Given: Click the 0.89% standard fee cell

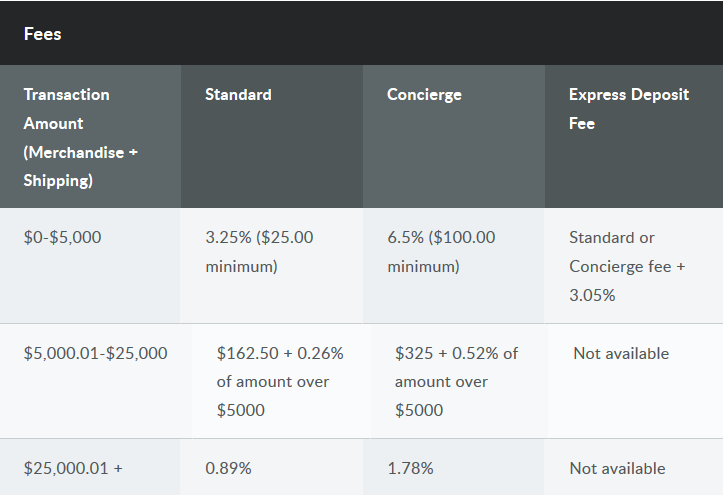Looking at the screenshot, I should [228, 468].
